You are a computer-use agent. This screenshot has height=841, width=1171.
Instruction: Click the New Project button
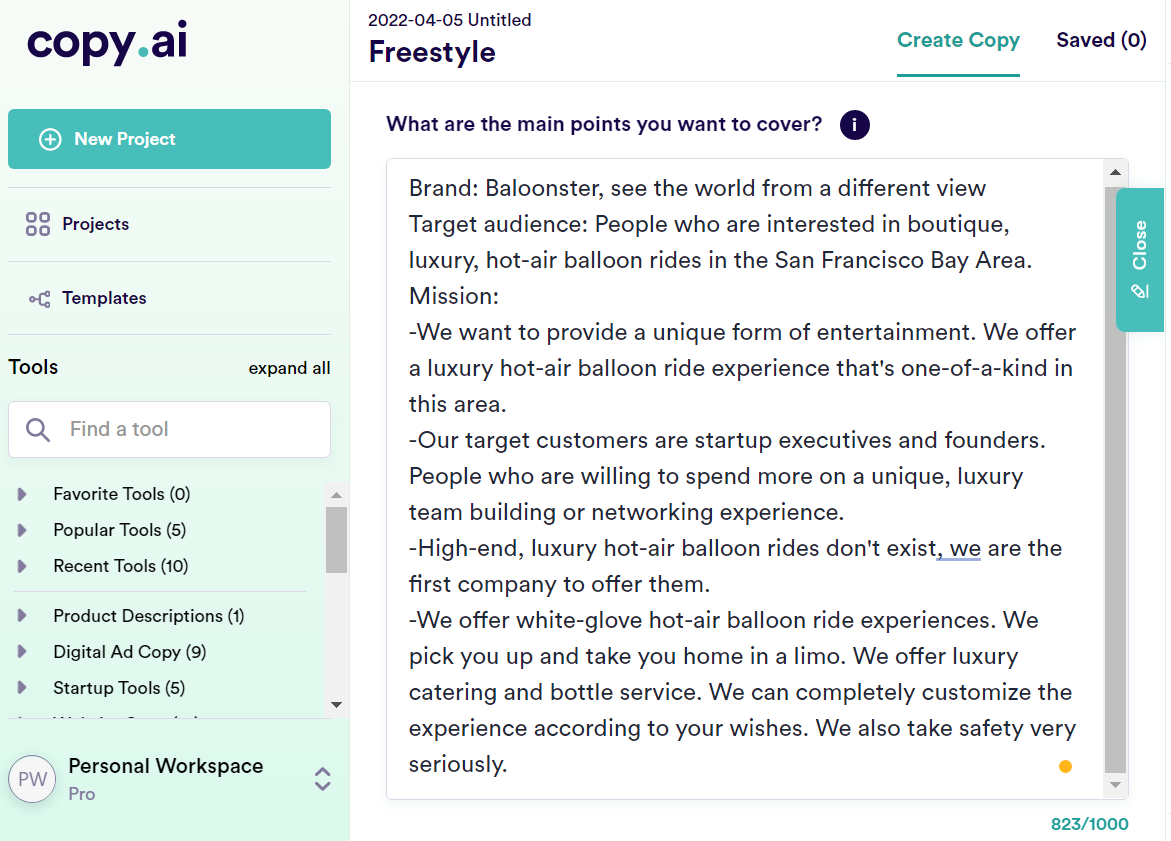click(170, 139)
